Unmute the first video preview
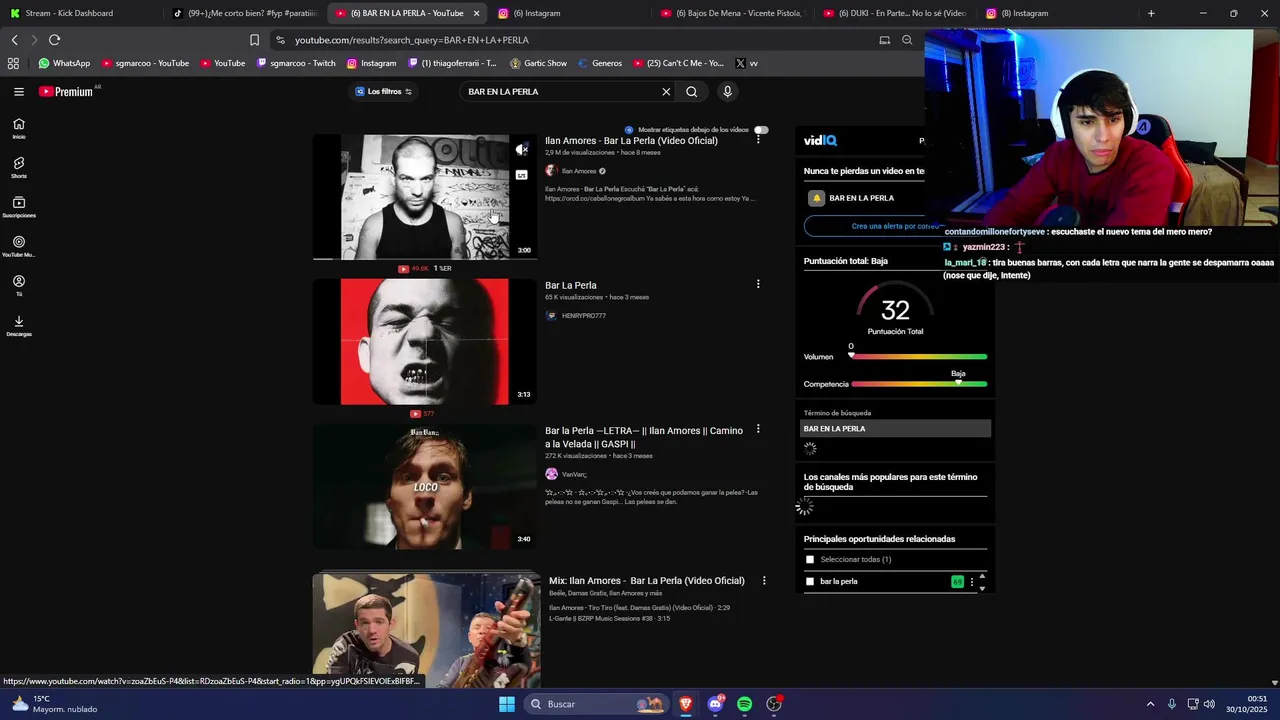This screenshot has width=1280, height=720. coord(522,149)
